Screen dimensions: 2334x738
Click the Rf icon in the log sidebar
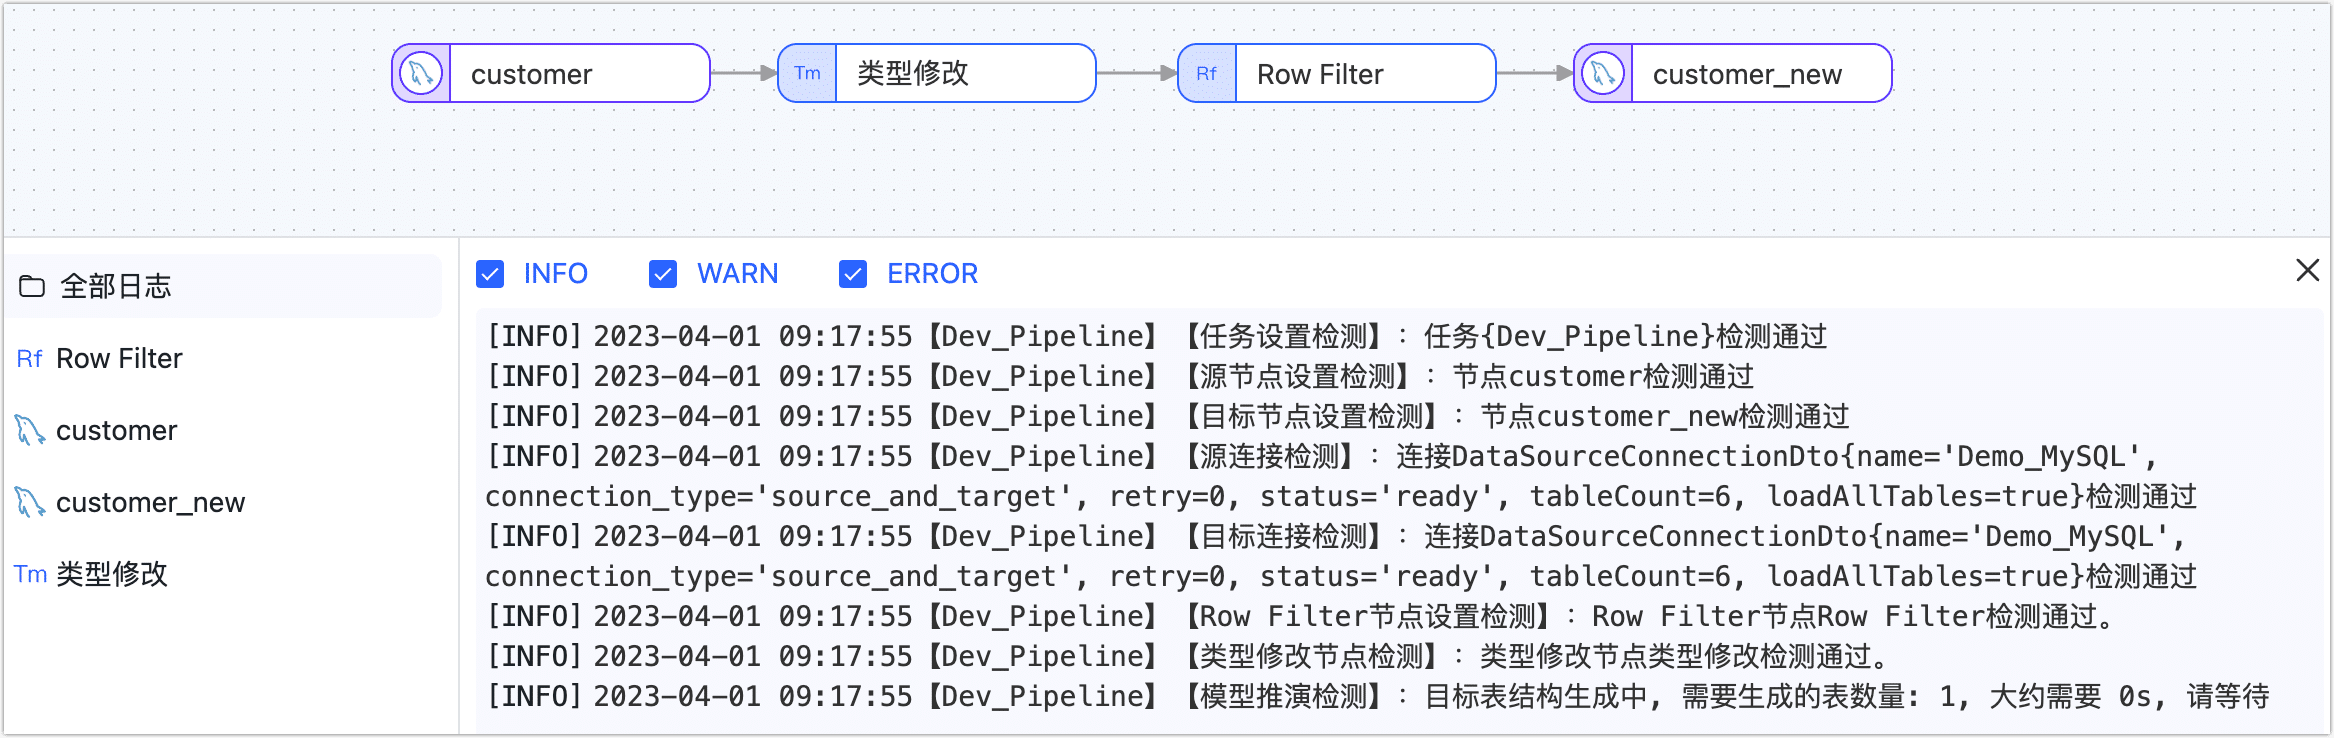[x=29, y=359]
